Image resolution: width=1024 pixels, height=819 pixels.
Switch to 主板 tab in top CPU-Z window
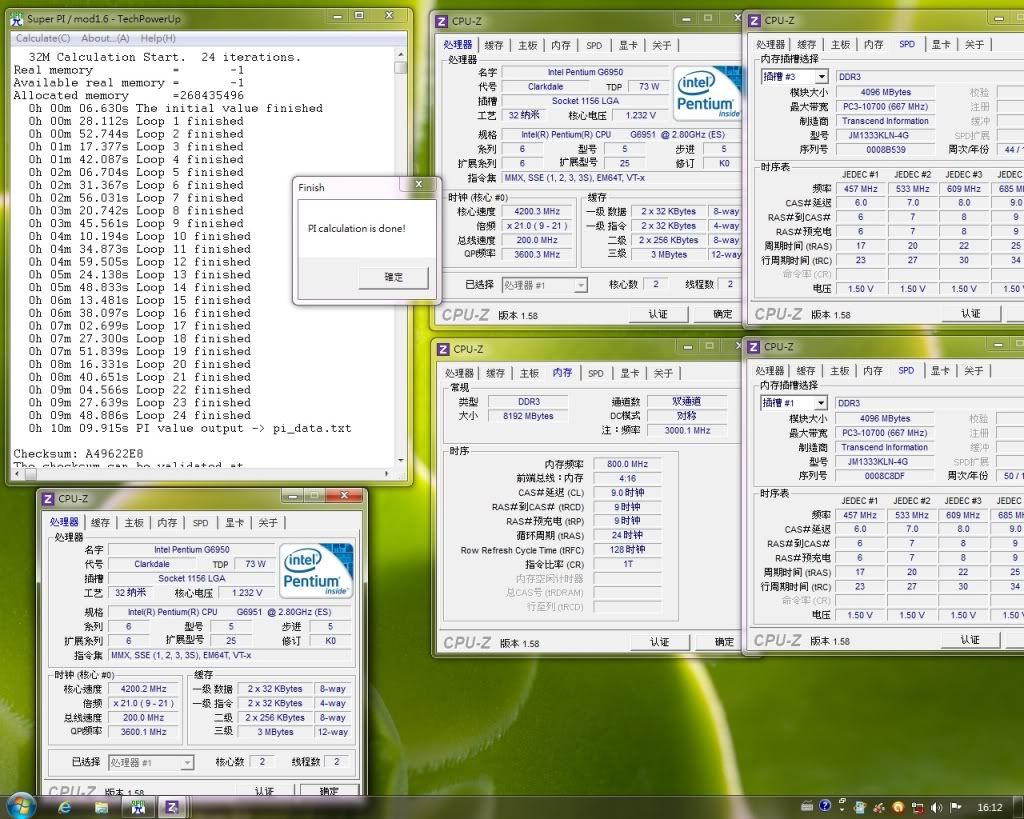528,45
